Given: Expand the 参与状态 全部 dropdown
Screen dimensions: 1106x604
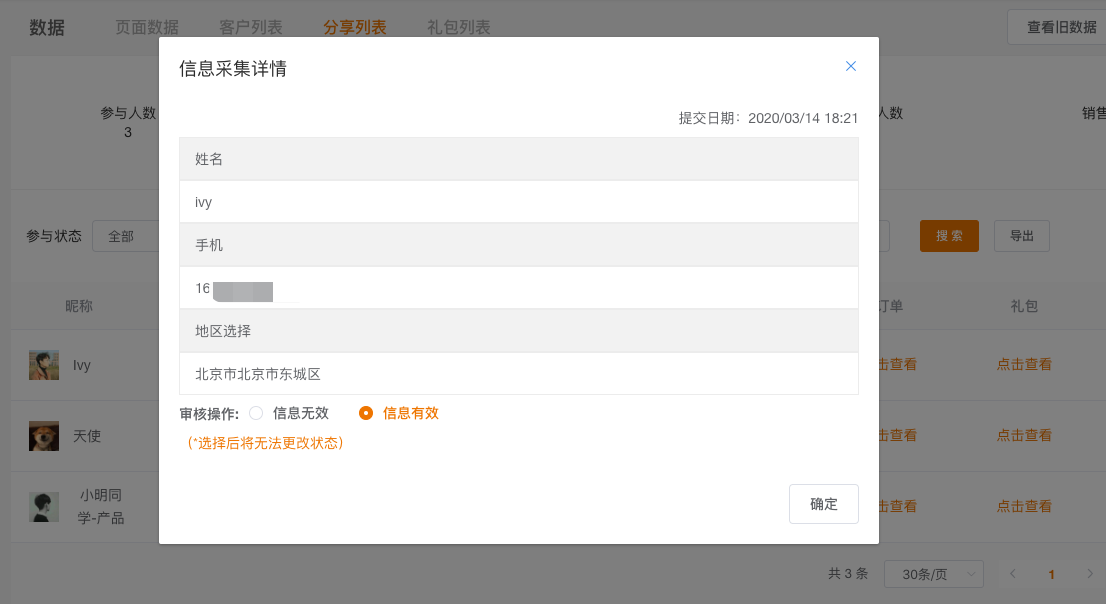Looking at the screenshot, I should click(125, 236).
